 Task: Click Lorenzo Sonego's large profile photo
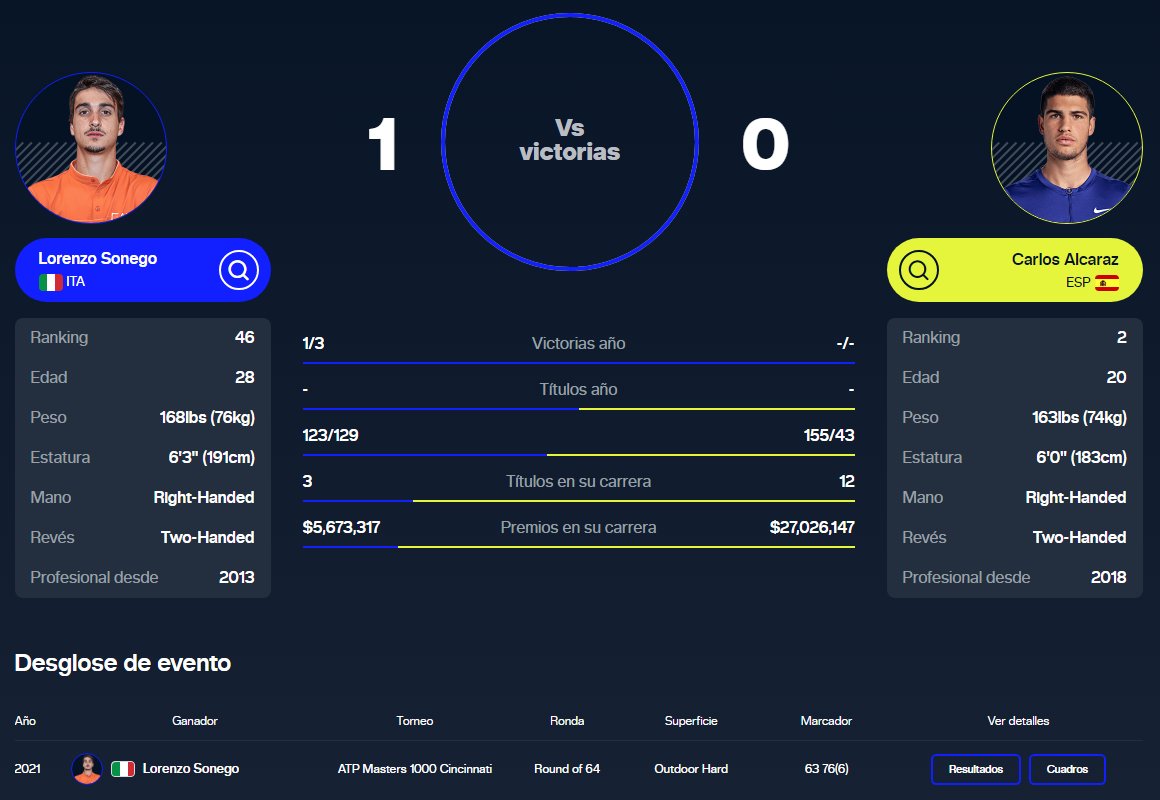click(91, 147)
